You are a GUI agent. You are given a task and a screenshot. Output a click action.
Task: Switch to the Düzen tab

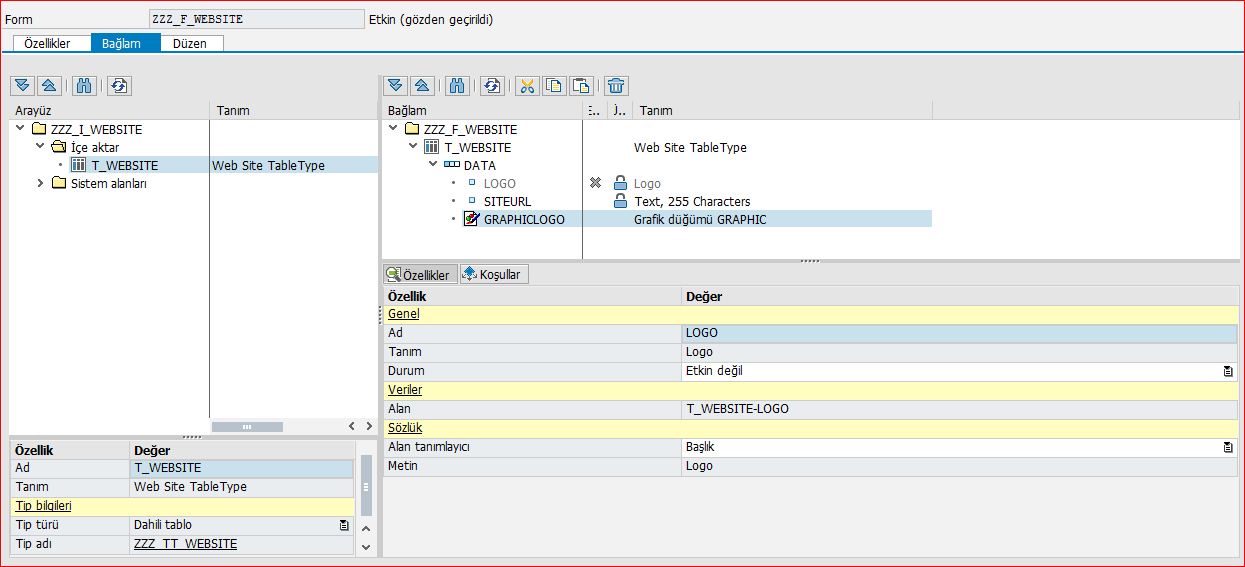click(190, 43)
